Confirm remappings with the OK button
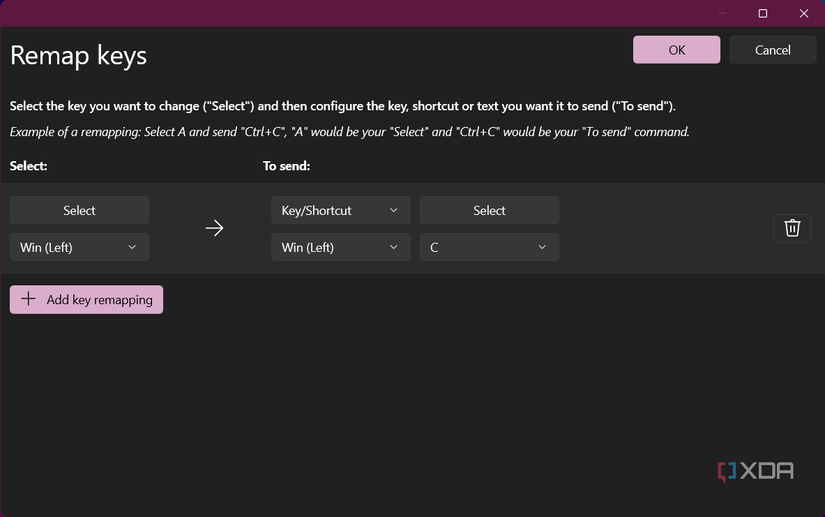The height and width of the screenshot is (517, 825). click(x=676, y=50)
